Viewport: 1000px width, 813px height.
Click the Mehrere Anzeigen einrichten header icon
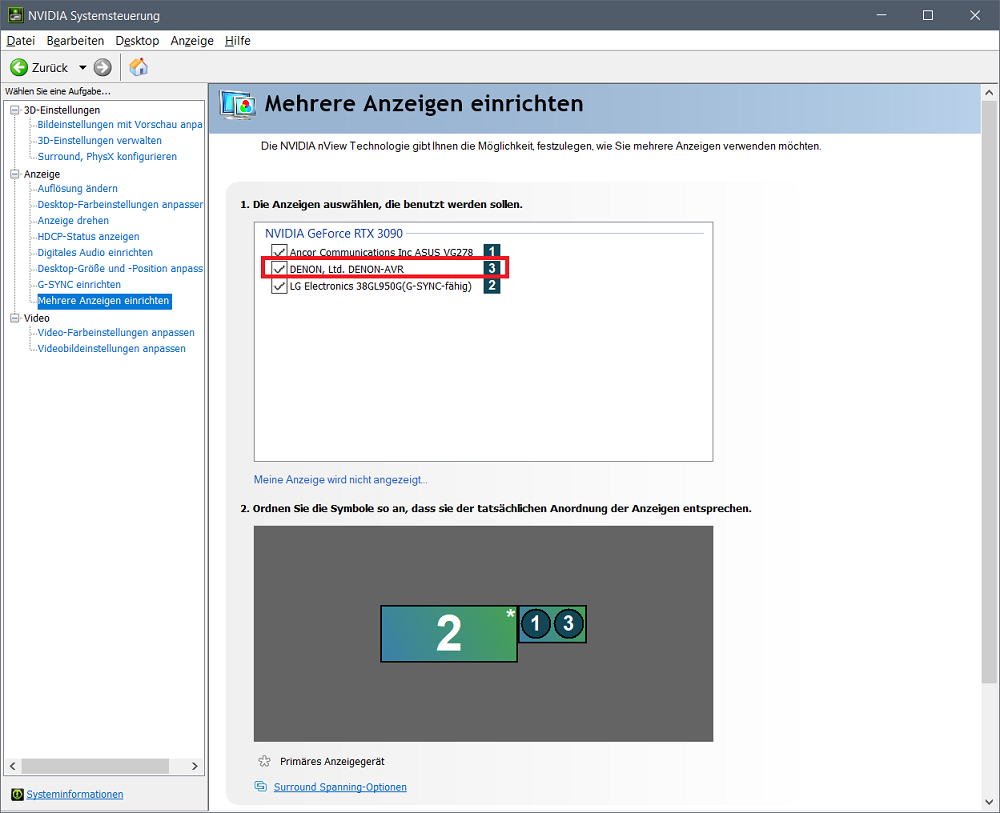[237, 105]
